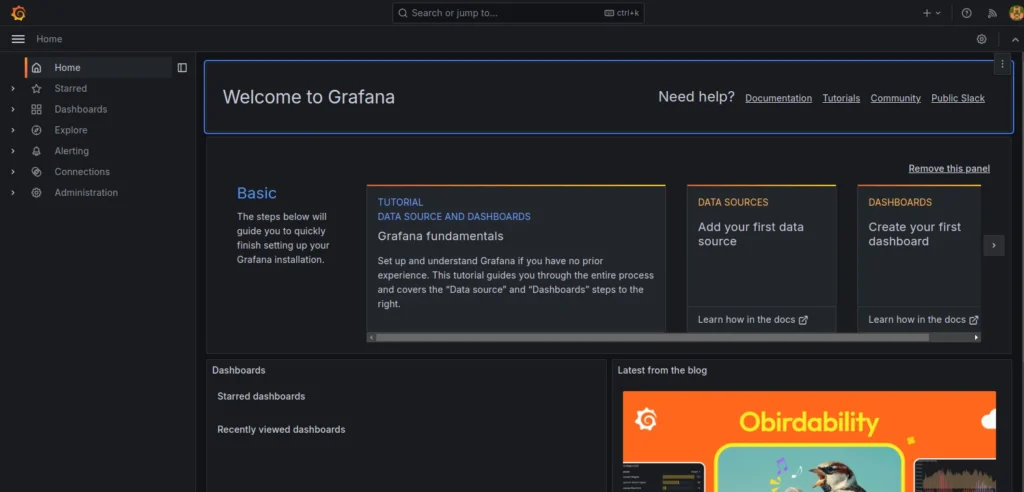
Task: Open the Documentation link
Action: (778, 98)
